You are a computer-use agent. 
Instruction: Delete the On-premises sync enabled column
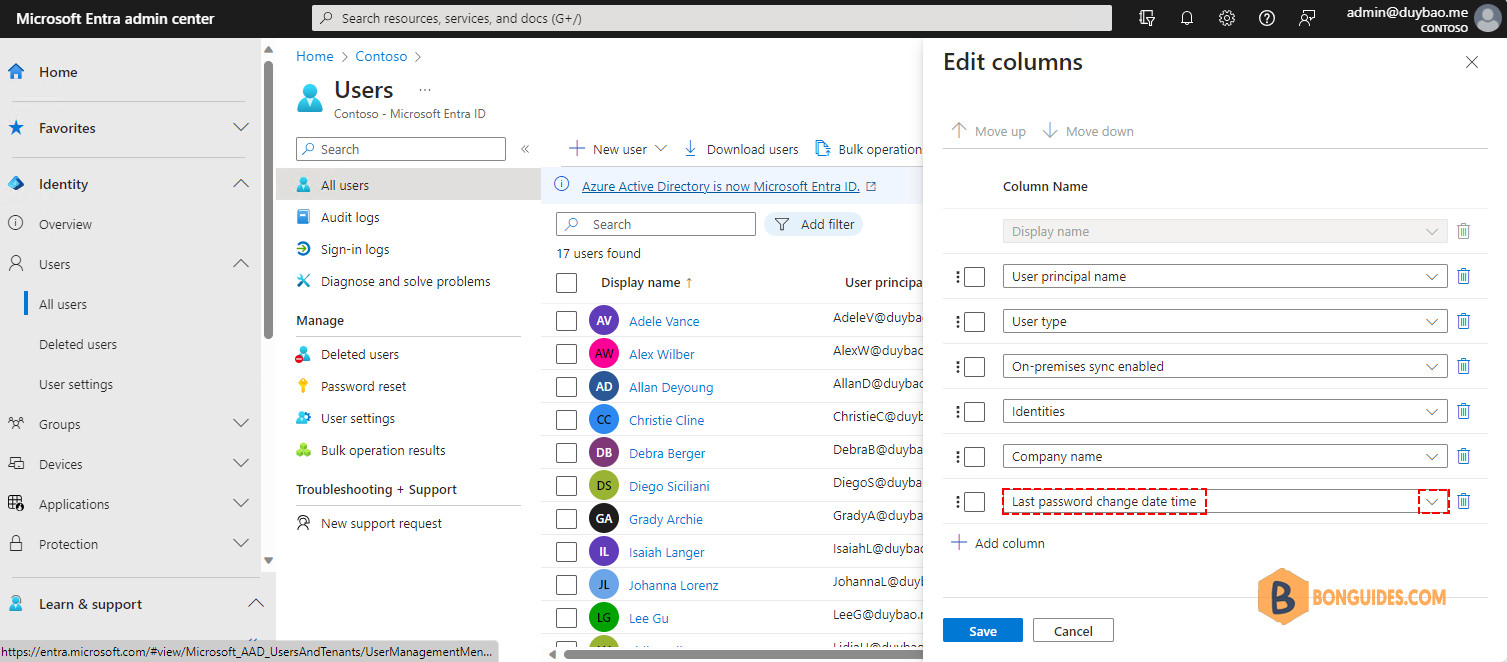click(1463, 366)
